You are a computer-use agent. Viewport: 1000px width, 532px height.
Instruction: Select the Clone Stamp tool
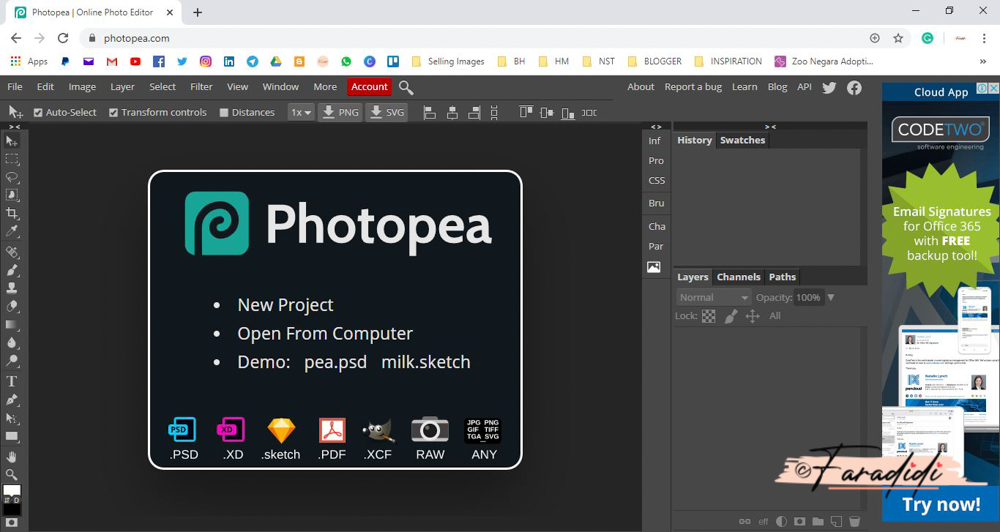tap(11, 288)
